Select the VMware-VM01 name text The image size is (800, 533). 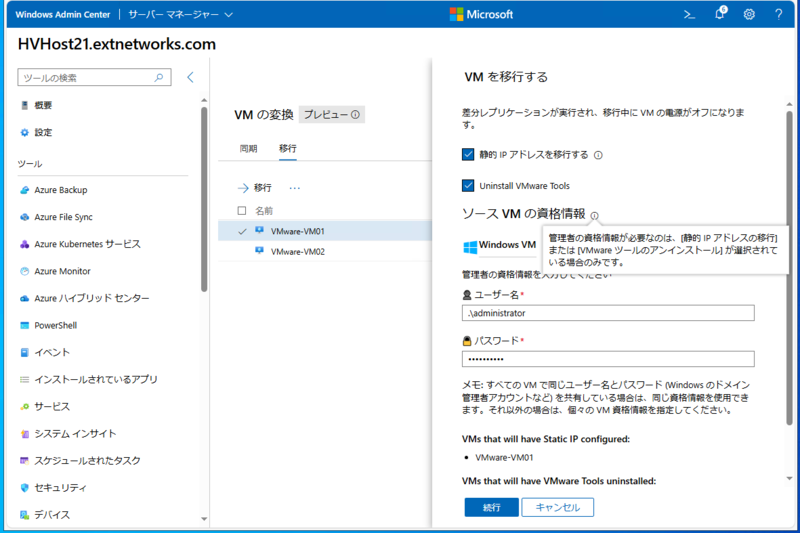(297, 232)
